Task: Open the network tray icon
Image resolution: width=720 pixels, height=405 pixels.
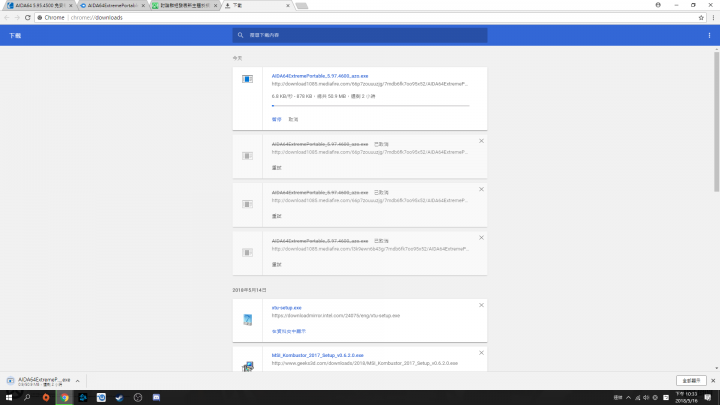Action: pos(637,398)
